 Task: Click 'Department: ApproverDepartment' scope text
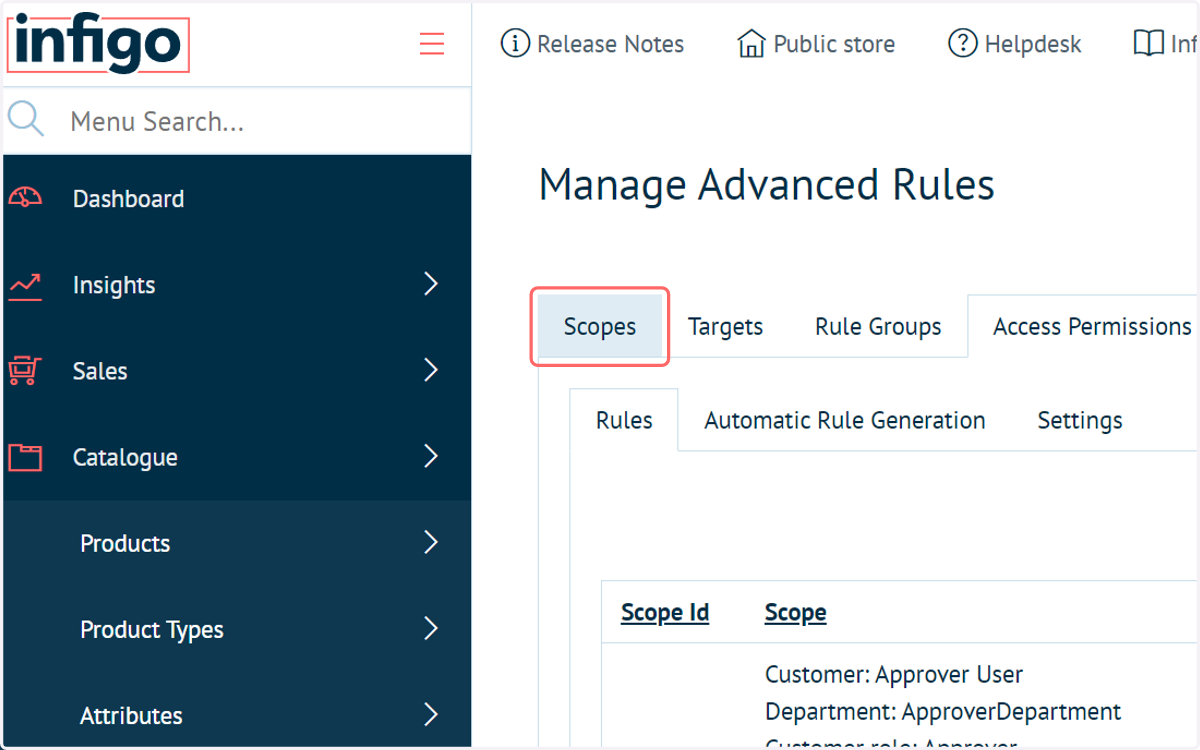(x=943, y=711)
